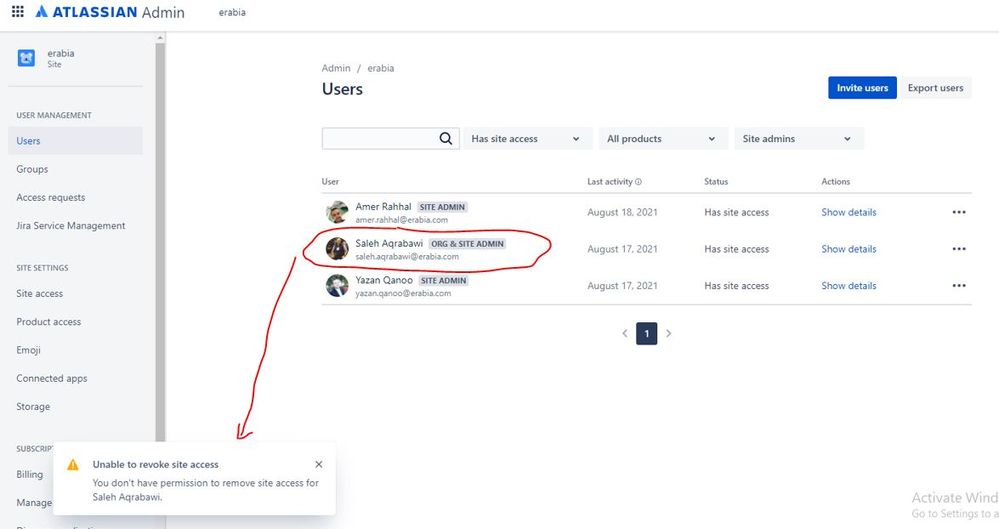Click the Last activity column header

click(x=610, y=182)
